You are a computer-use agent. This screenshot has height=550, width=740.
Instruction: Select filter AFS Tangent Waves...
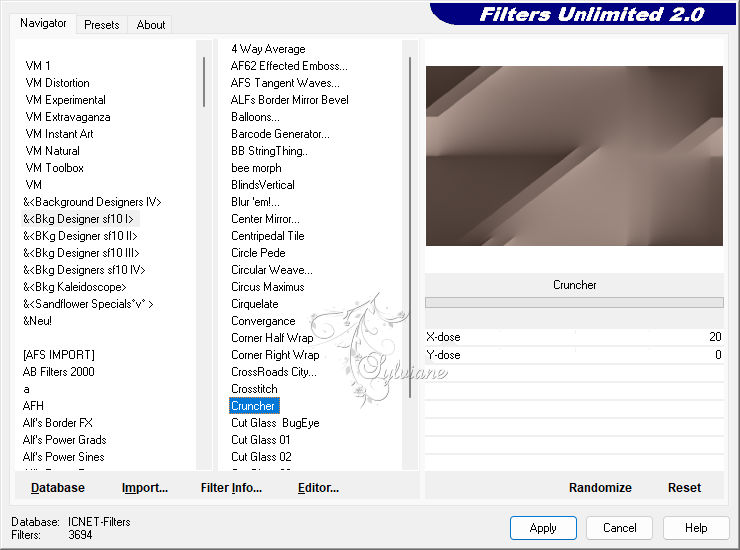[285, 83]
